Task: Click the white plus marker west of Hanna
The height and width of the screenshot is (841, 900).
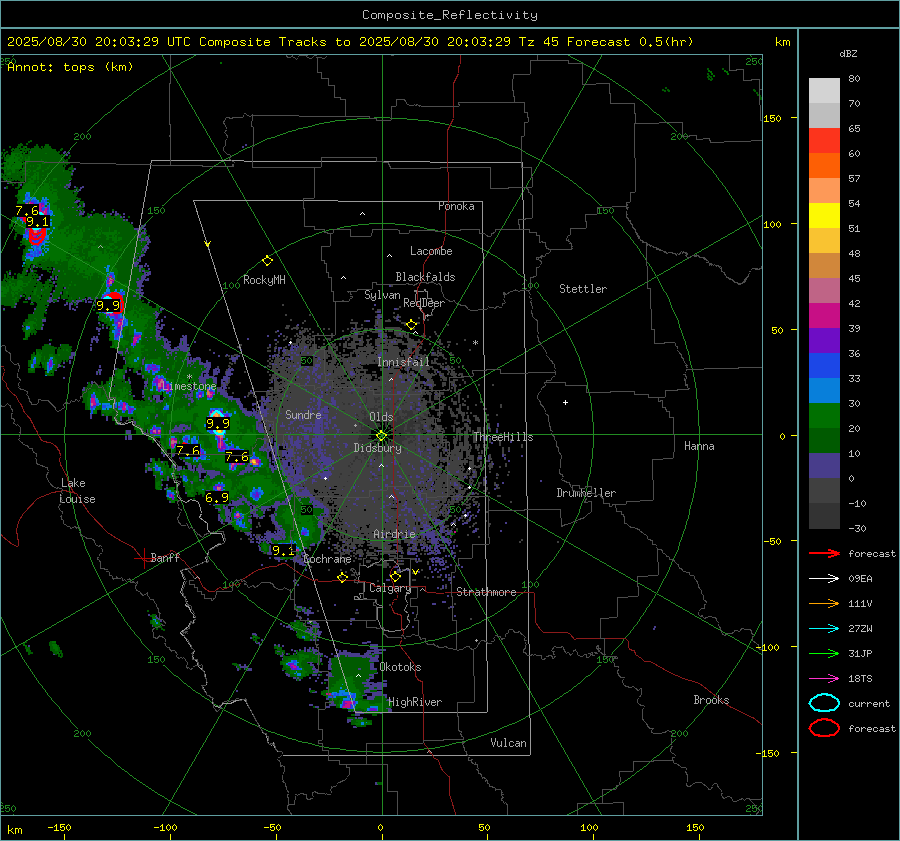Action: click(565, 402)
